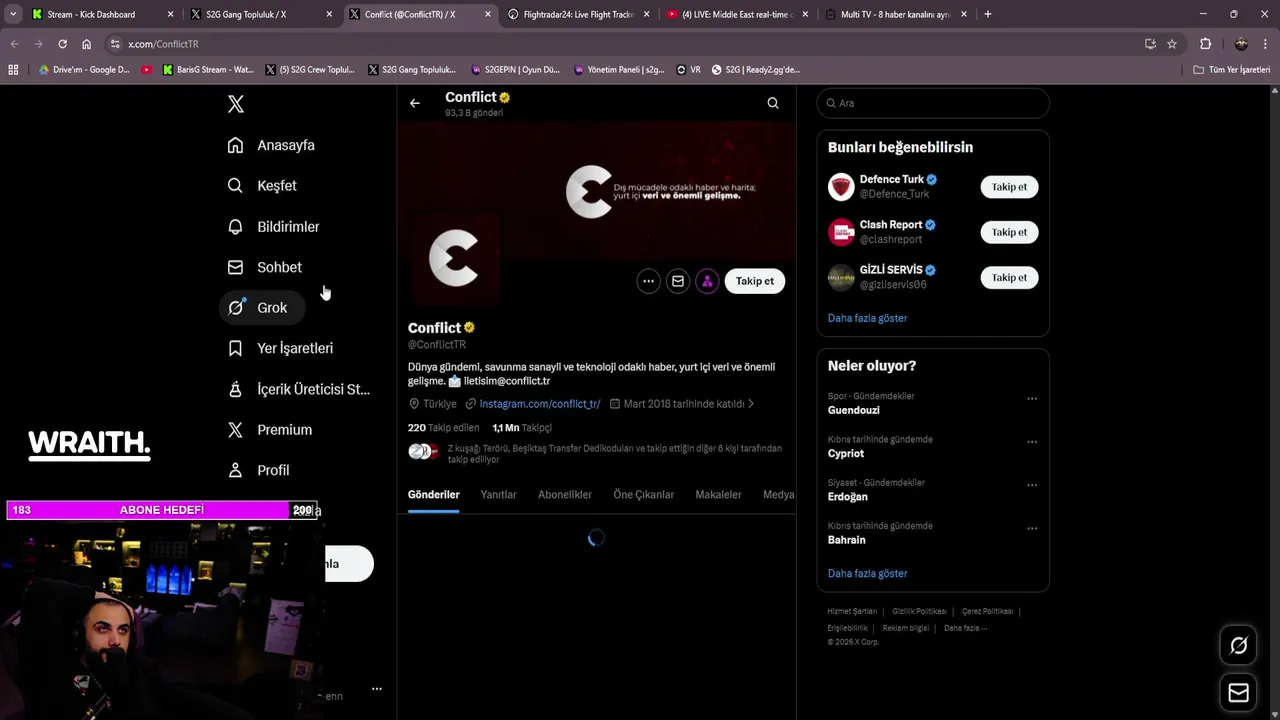Switch to Abonelikler tab
This screenshot has width=1280, height=720.
[565, 495]
